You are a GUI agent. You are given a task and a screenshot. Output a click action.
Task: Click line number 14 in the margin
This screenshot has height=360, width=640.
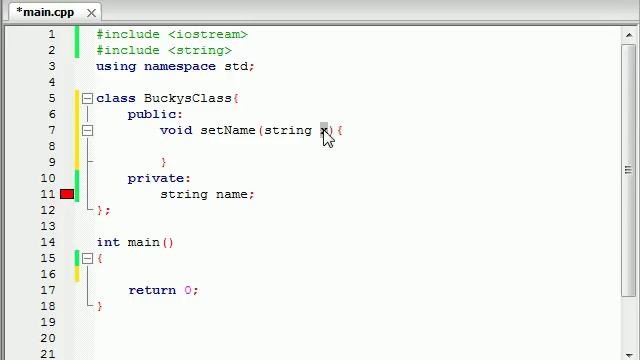click(x=48, y=242)
